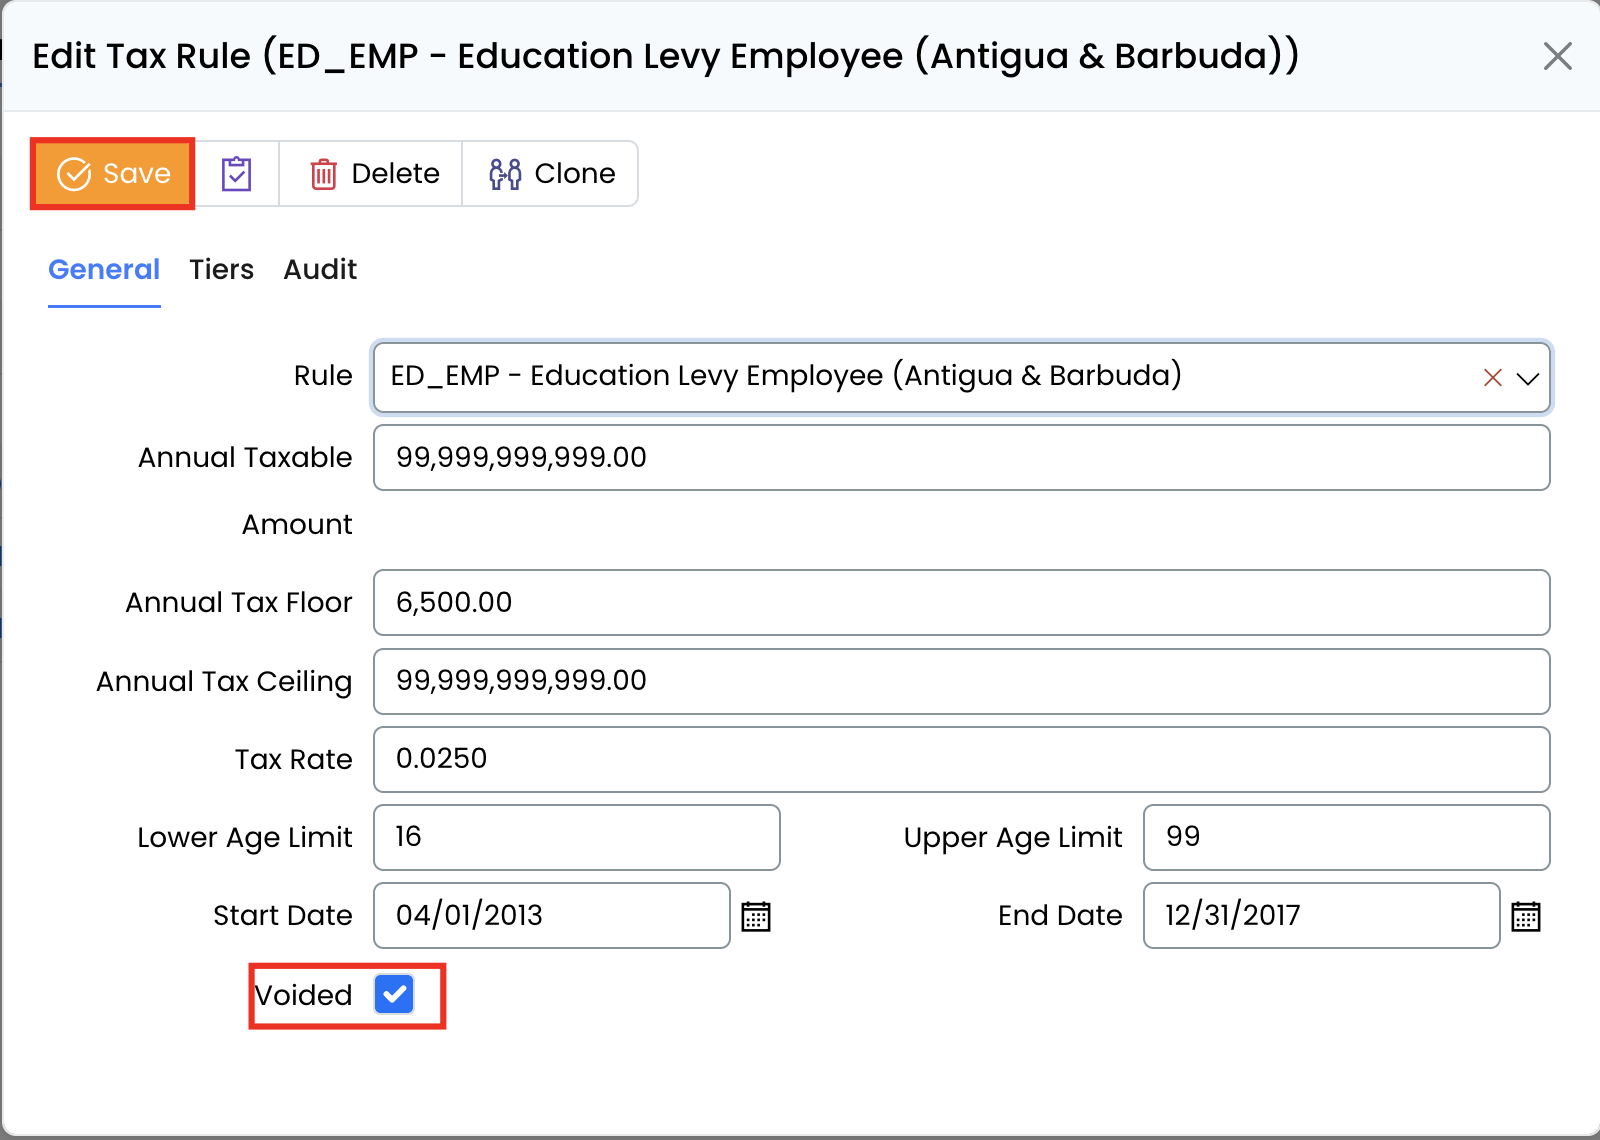The height and width of the screenshot is (1140, 1600).
Task: Expand the Rule dropdown arrow
Action: [x=1527, y=378]
